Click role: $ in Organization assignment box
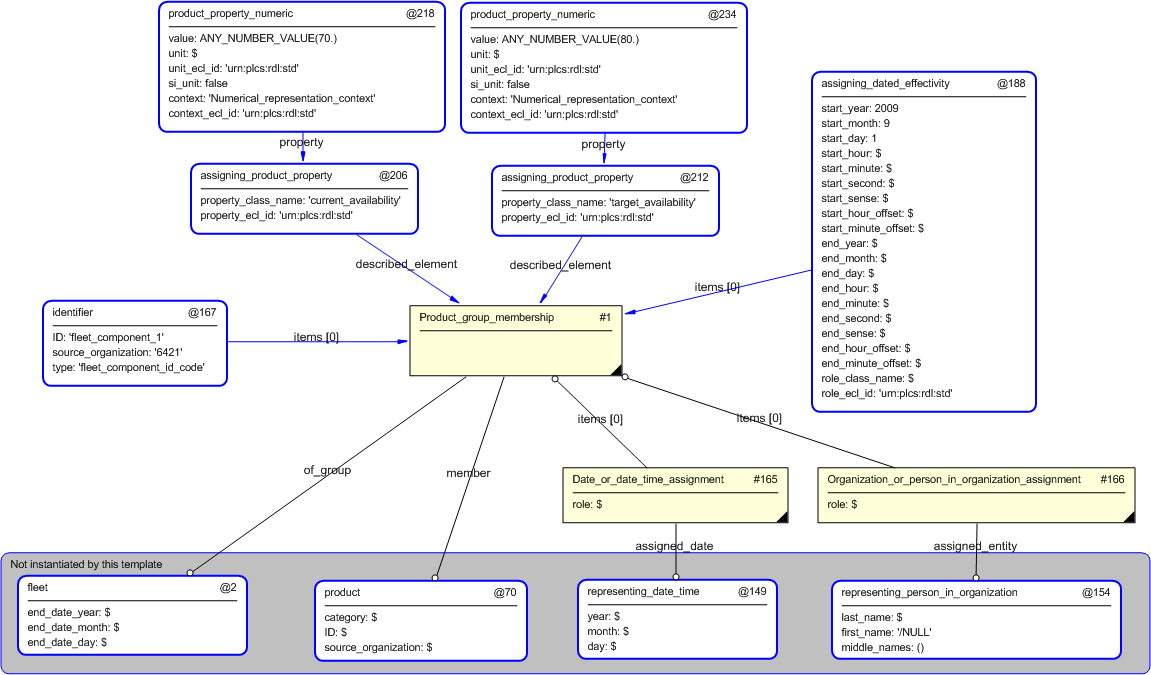 click(x=842, y=505)
